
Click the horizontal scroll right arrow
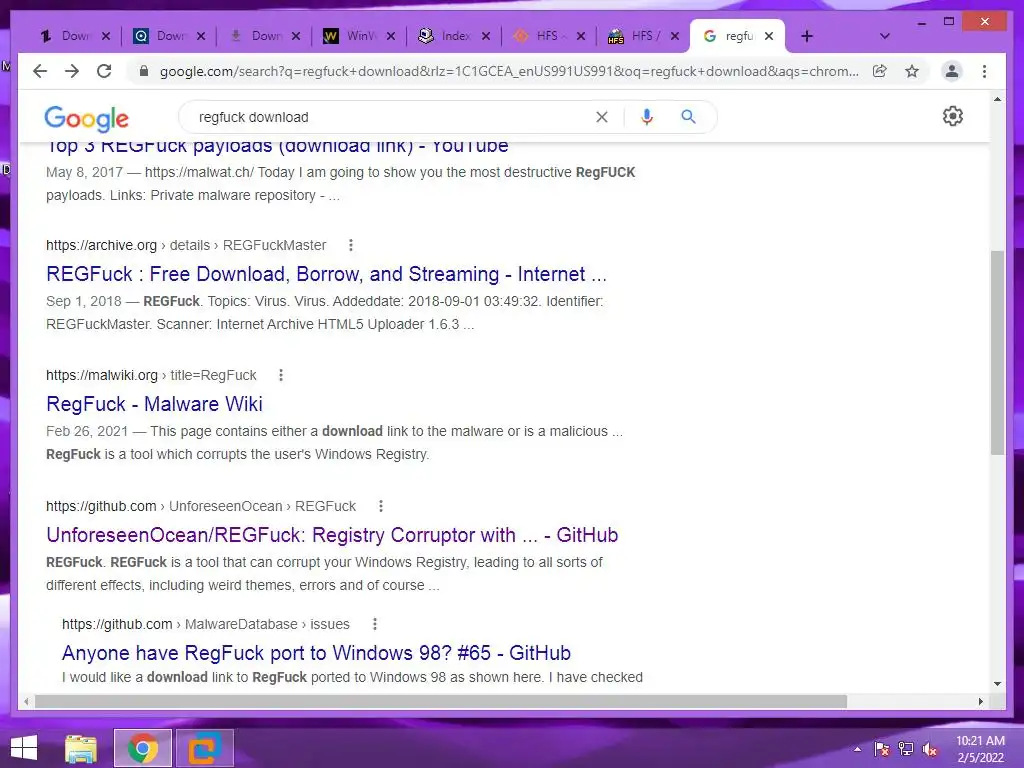(980, 701)
